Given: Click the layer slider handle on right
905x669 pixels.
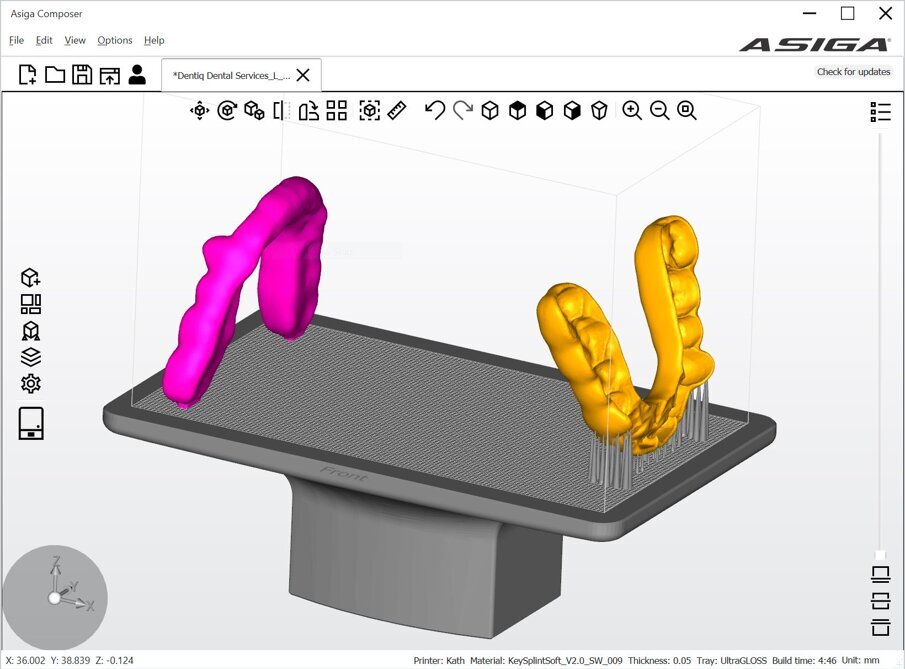Looking at the screenshot, I should pyautogui.click(x=880, y=555).
